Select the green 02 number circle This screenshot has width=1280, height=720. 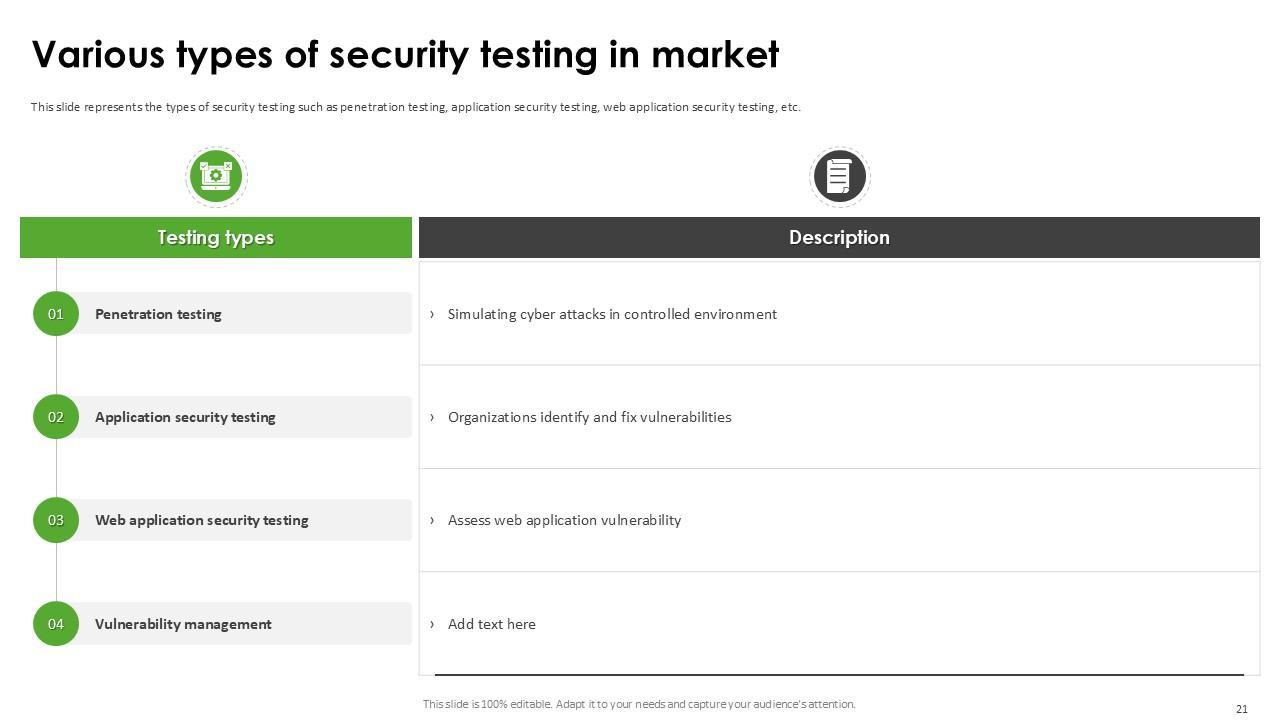(56, 417)
